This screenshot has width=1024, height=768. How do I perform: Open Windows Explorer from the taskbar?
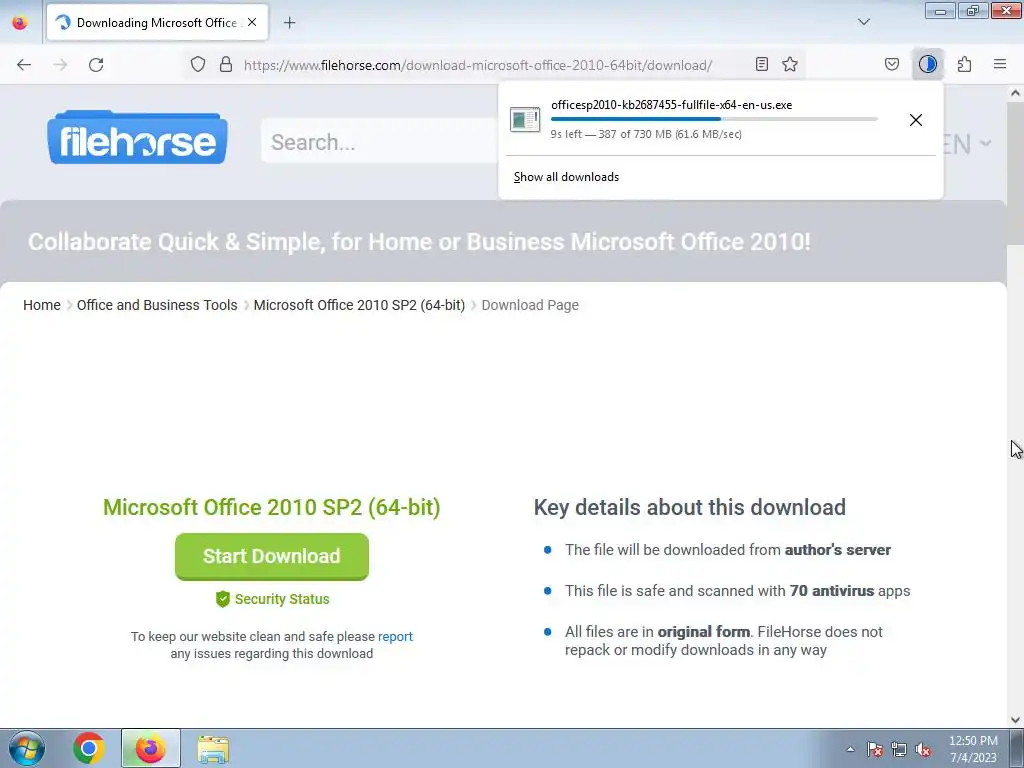pos(213,749)
